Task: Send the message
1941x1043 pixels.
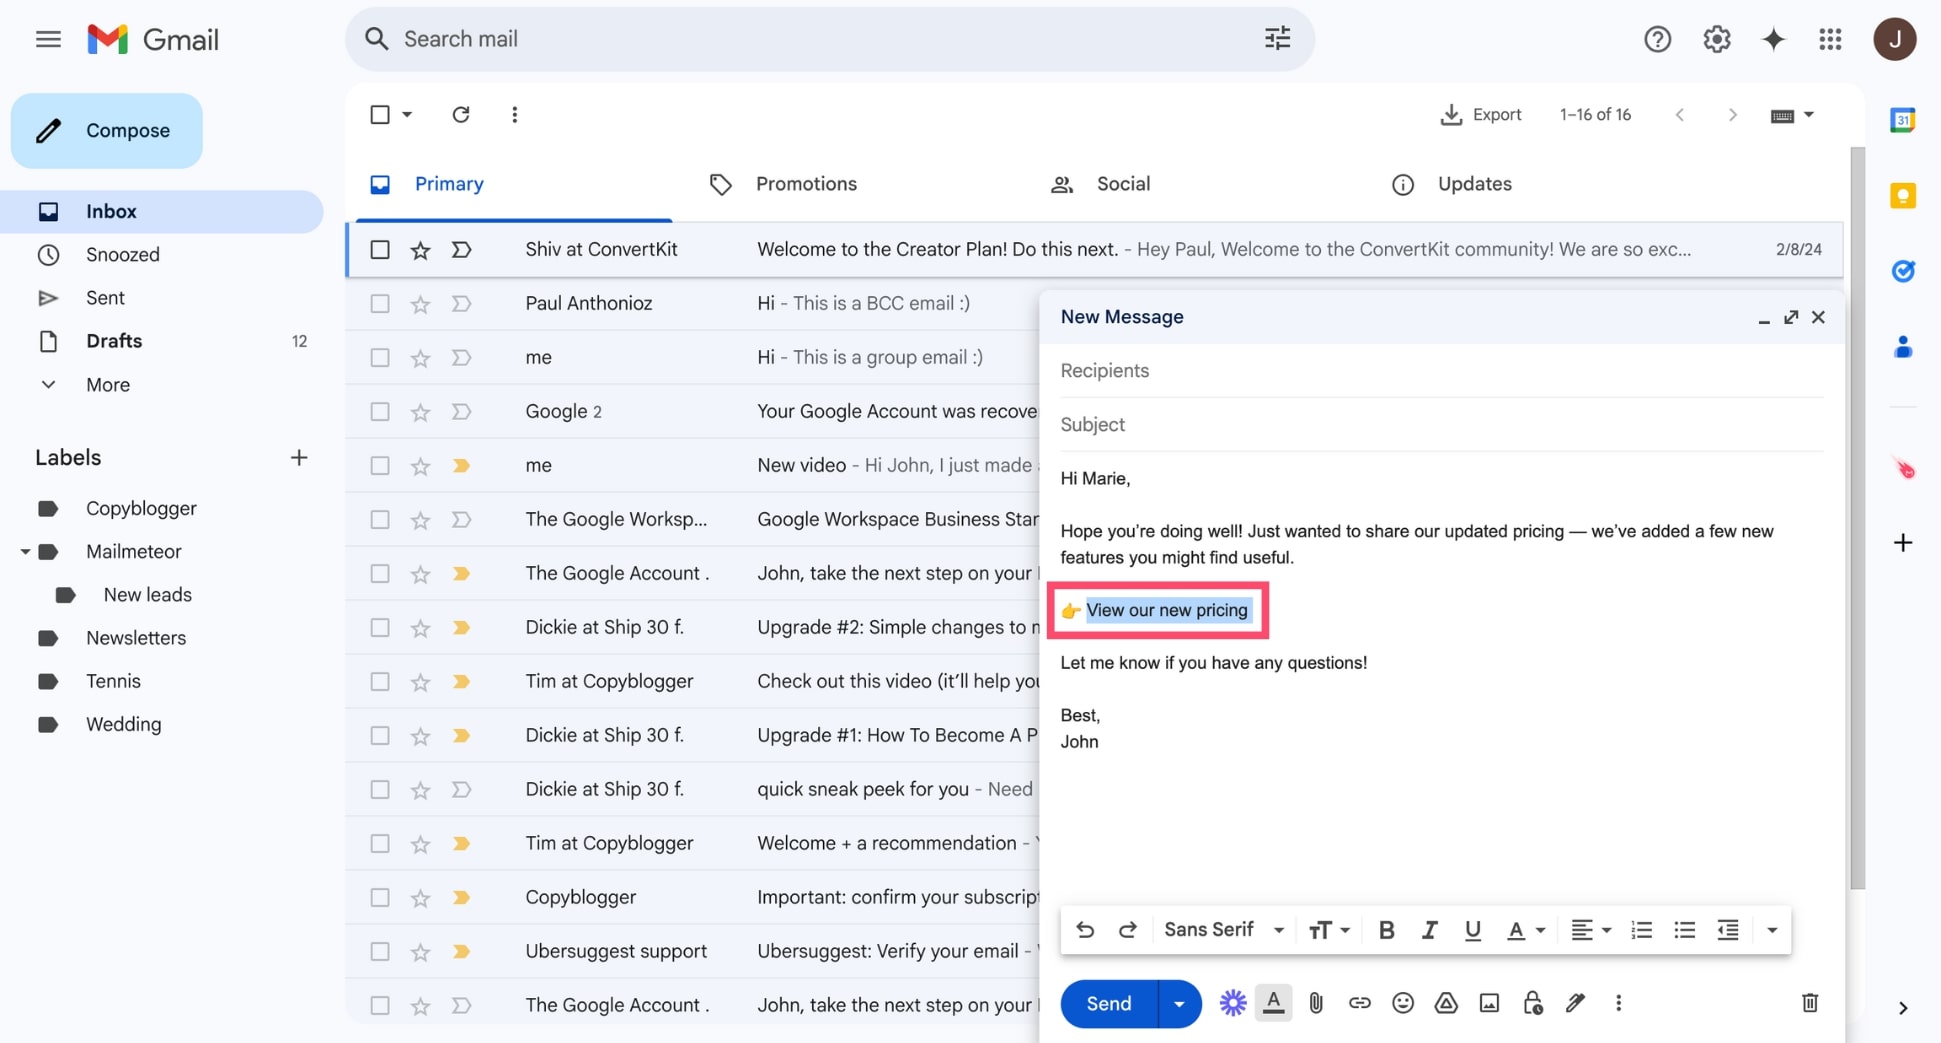Action: pyautogui.click(x=1108, y=1004)
